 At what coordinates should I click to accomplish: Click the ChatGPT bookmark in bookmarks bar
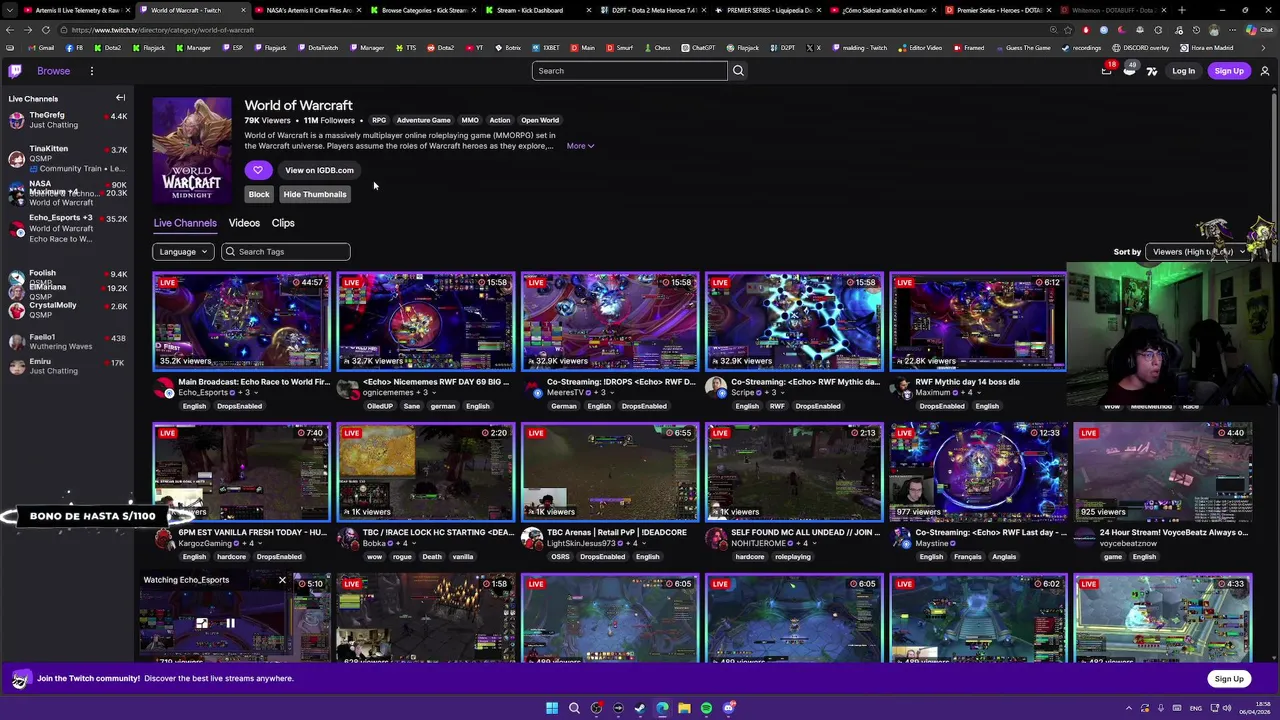(699, 48)
